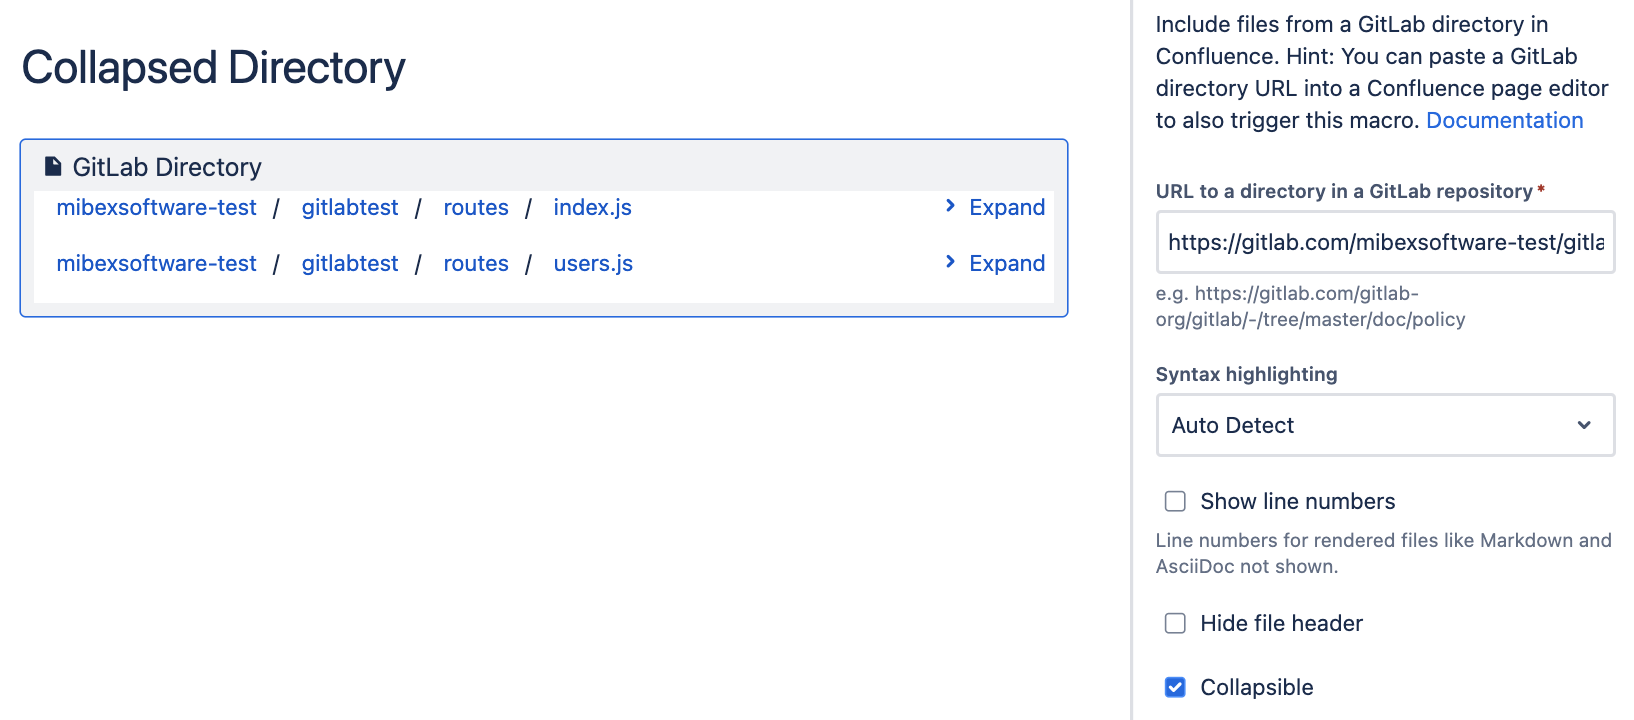Expand the users.js file entry
The width and height of the screenshot is (1634, 720).
pos(1006,262)
